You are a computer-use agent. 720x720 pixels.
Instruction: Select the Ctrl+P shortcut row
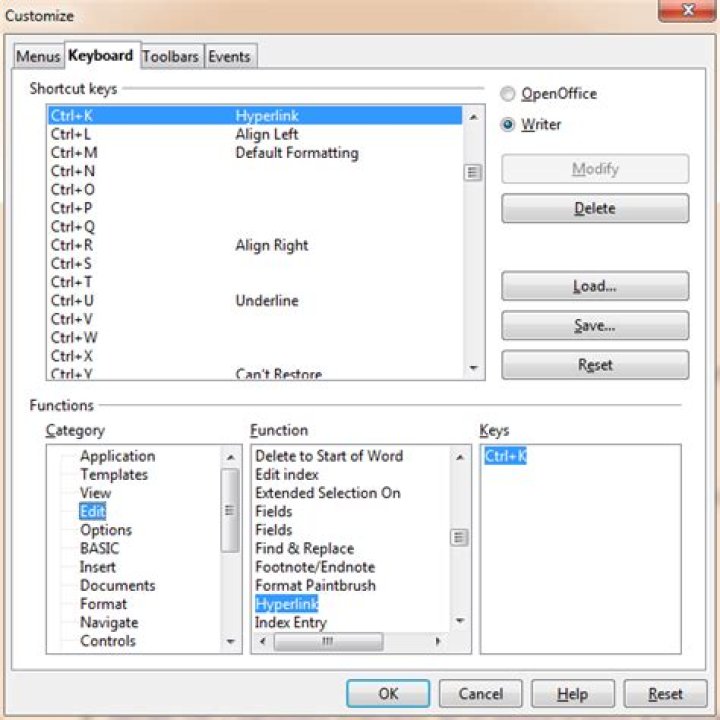[255, 208]
